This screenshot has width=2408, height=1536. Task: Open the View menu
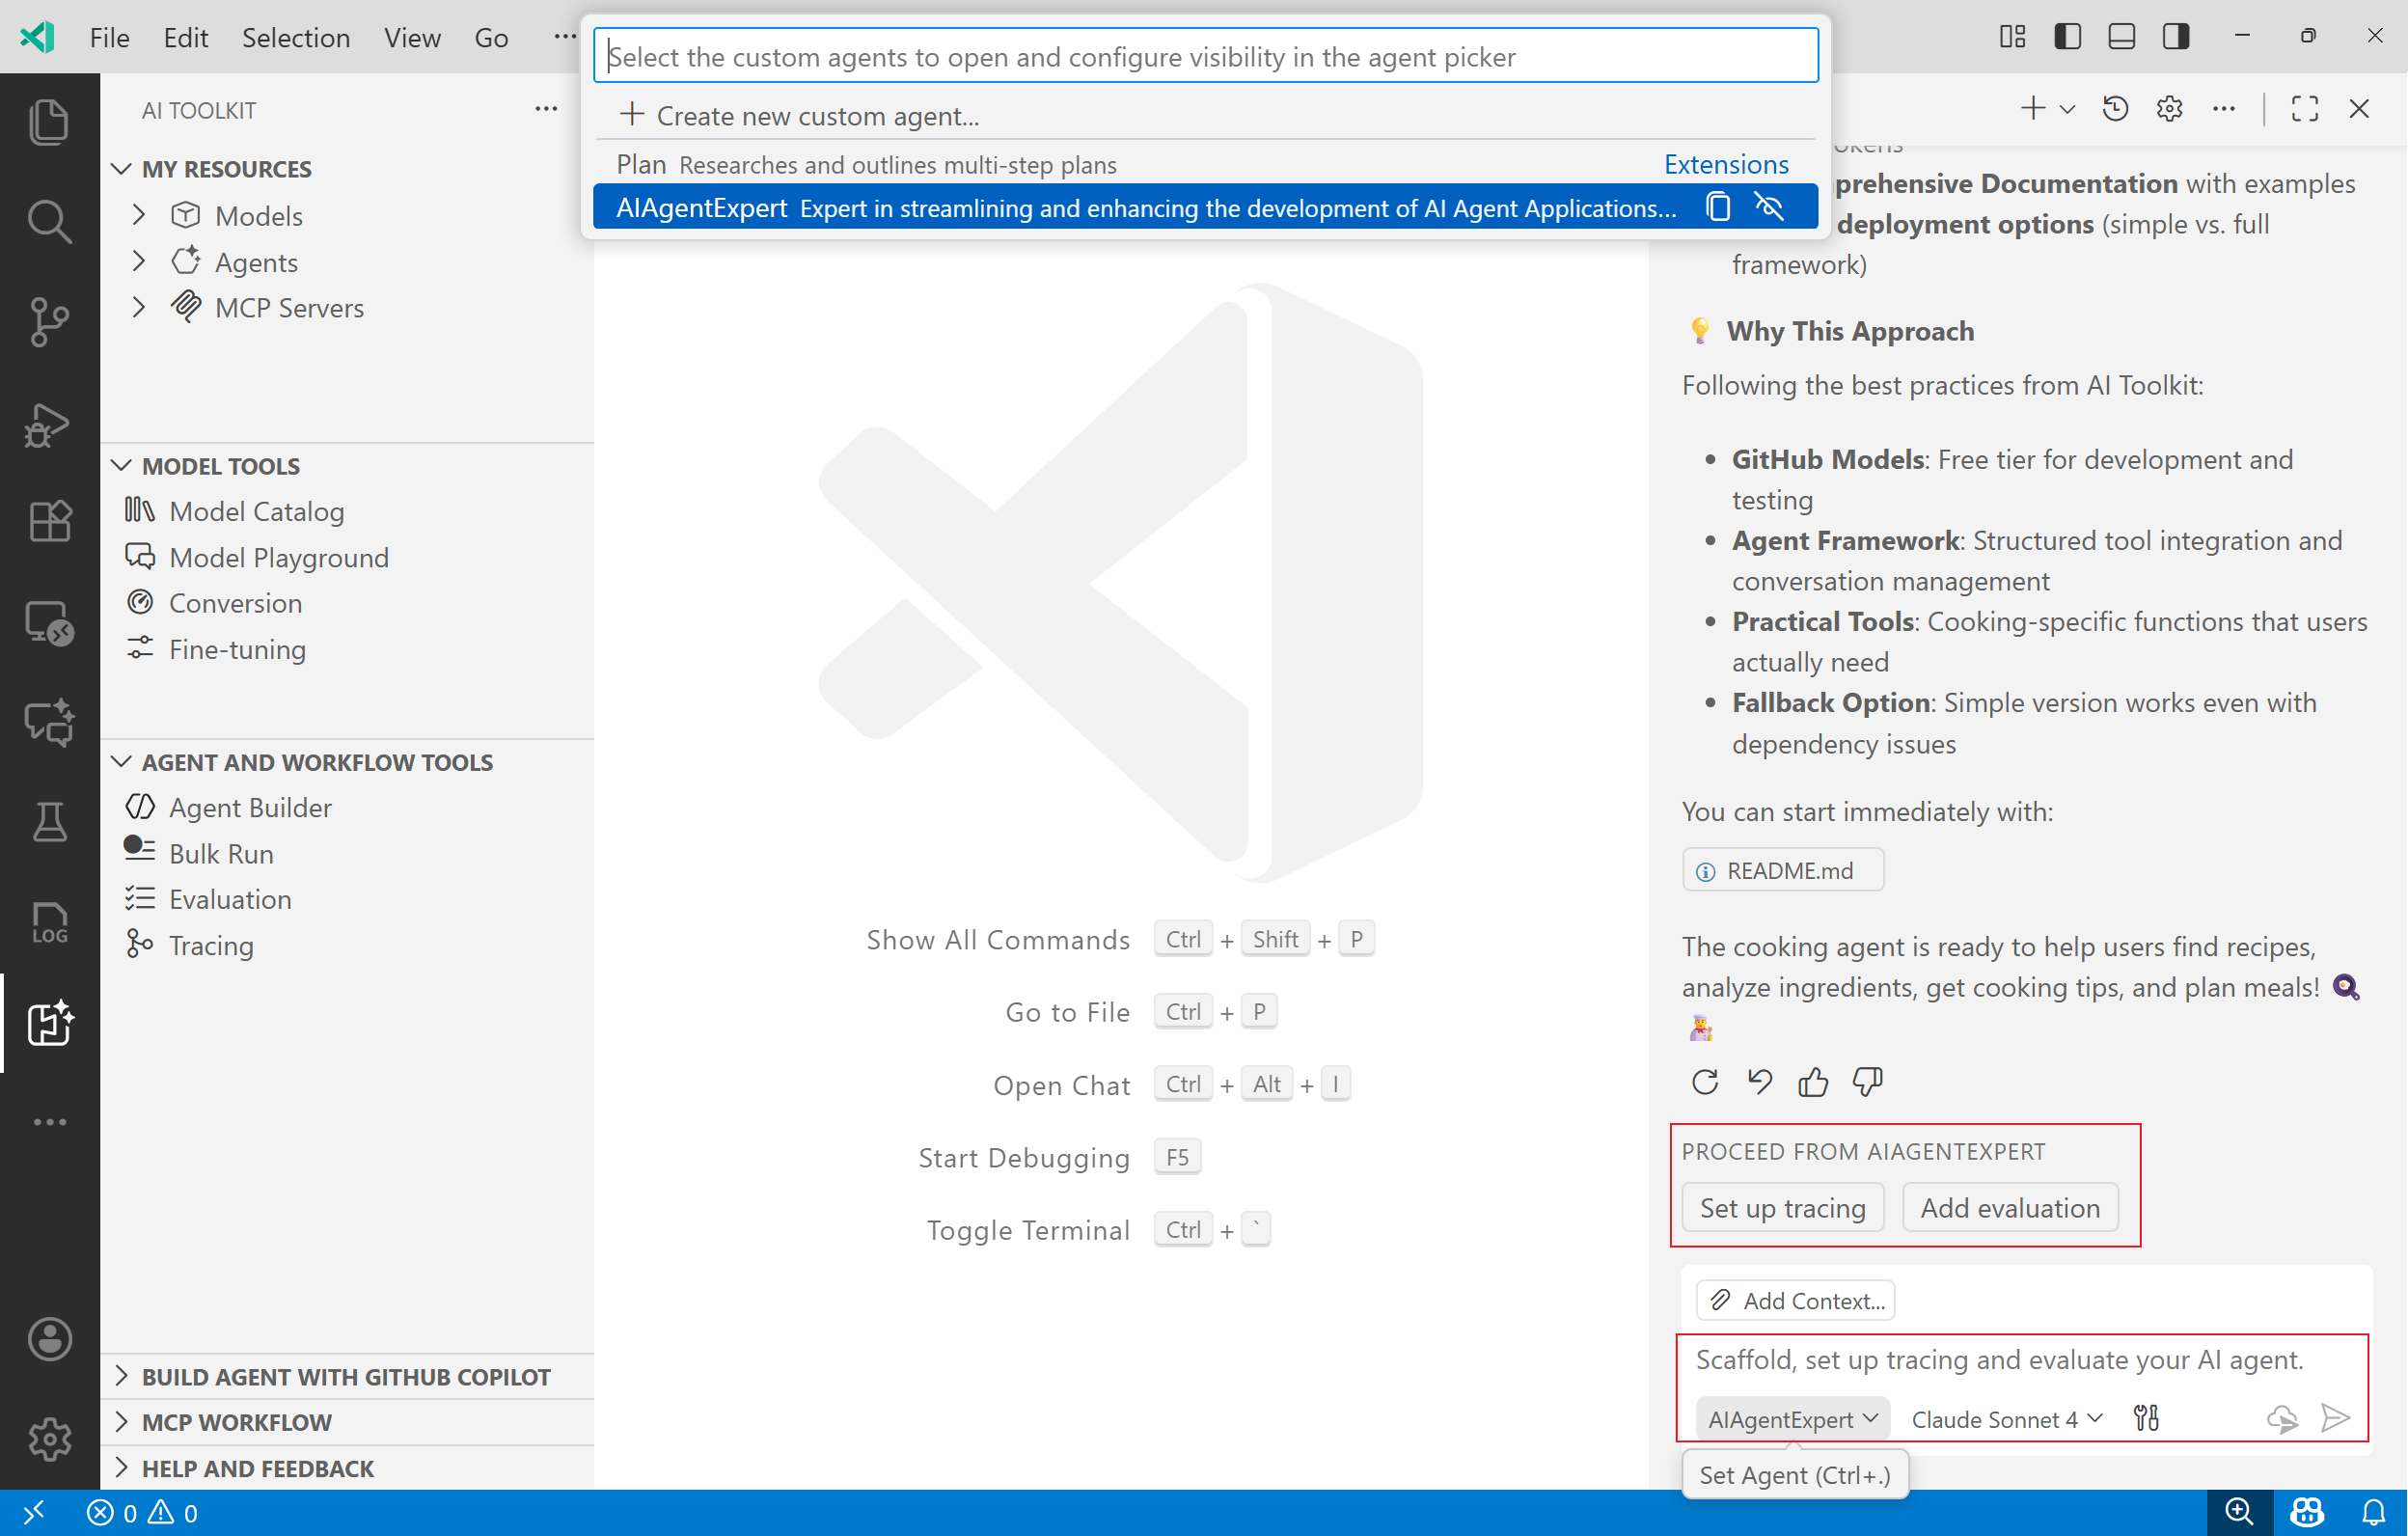412,37
